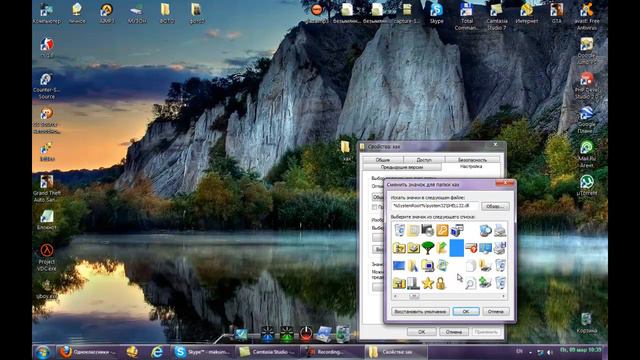Select the orange key icon
The width and height of the screenshot is (640, 360).
pos(442,230)
